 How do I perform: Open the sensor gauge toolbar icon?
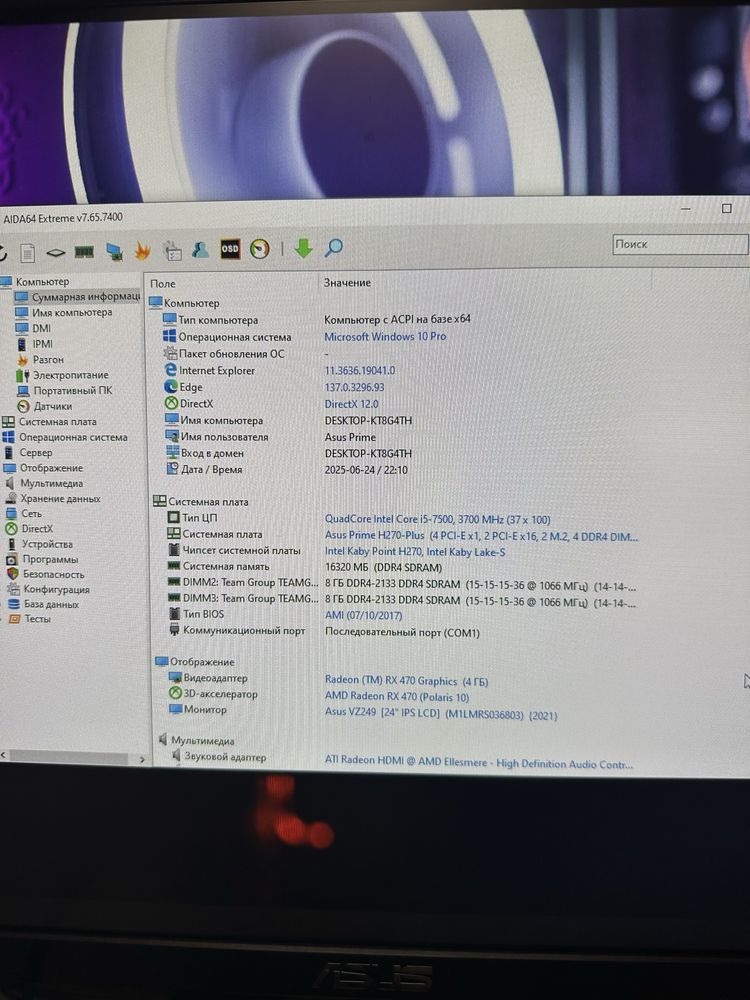(x=260, y=249)
